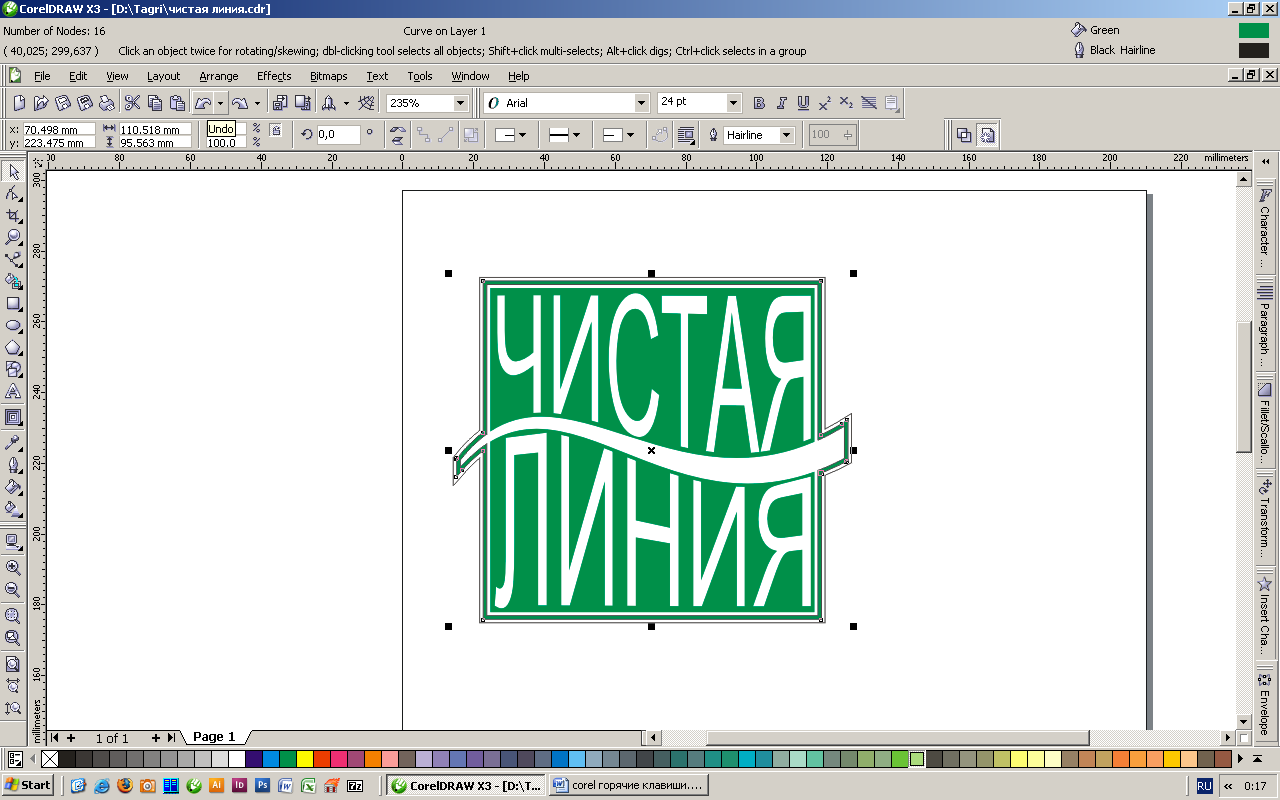The height and width of the screenshot is (800, 1280).
Task: Toggle Bold formatting
Action: coord(759,103)
